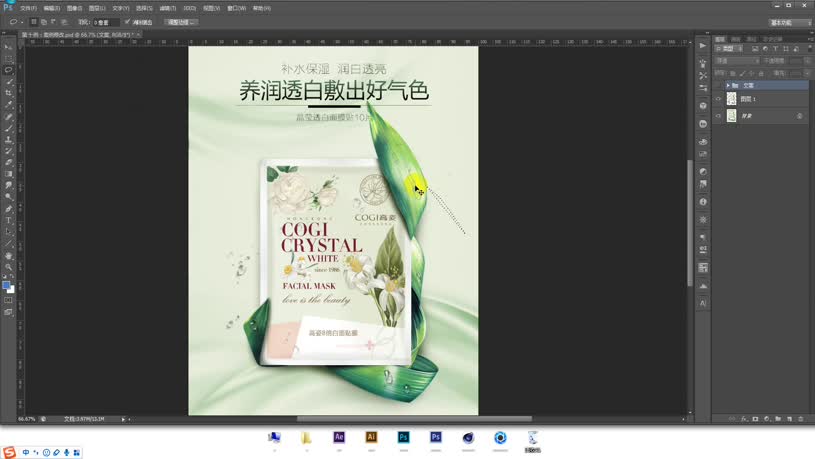
Task: Hide the background layer eye icon
Action: tap(718, 116)
